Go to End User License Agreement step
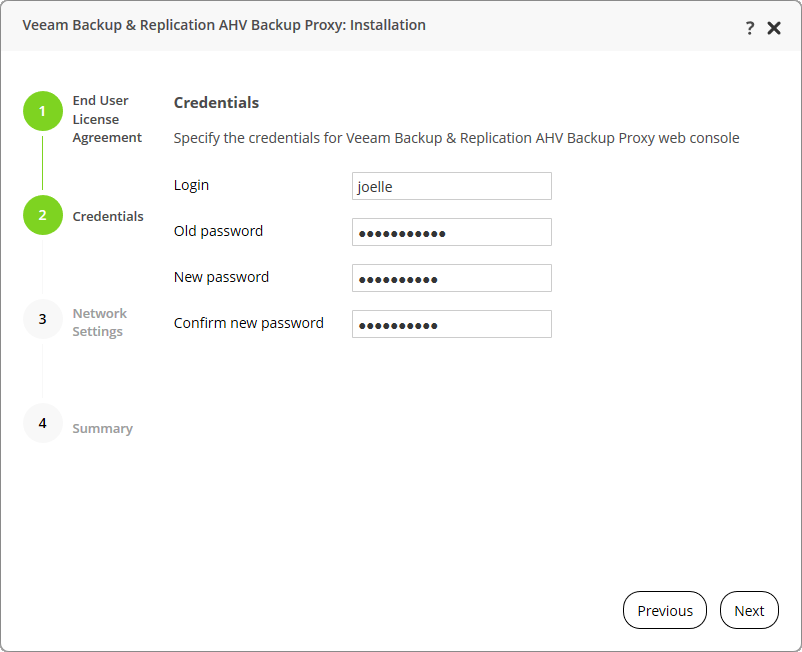 pos(106,119)
